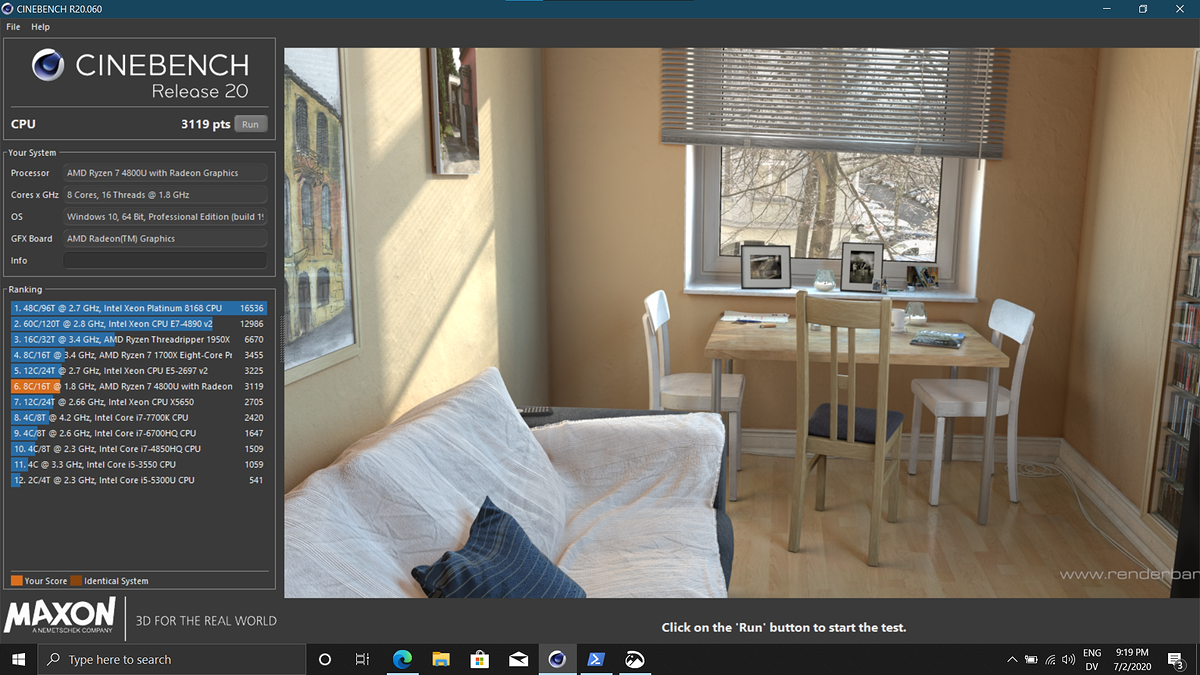Select the Xeon Platinum 8168 ranking entry

tap(139, 308)
